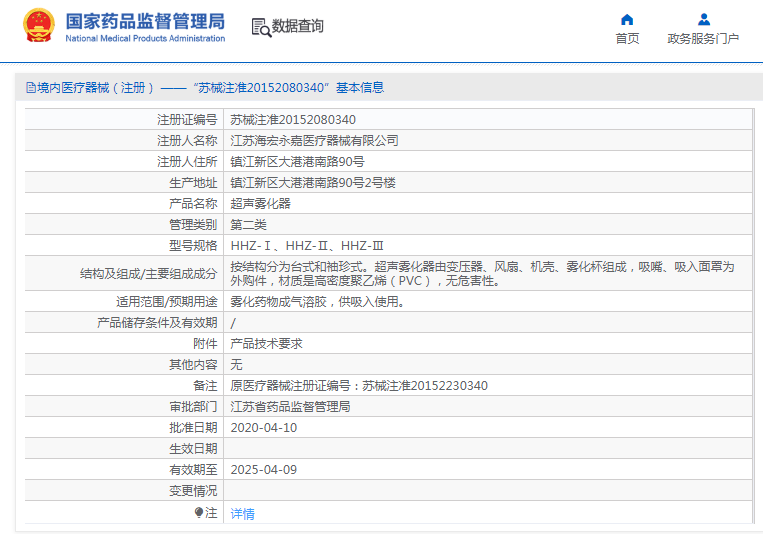Open 政务服务门户 portal link
763x534 pixels.
tap(703, 38)
